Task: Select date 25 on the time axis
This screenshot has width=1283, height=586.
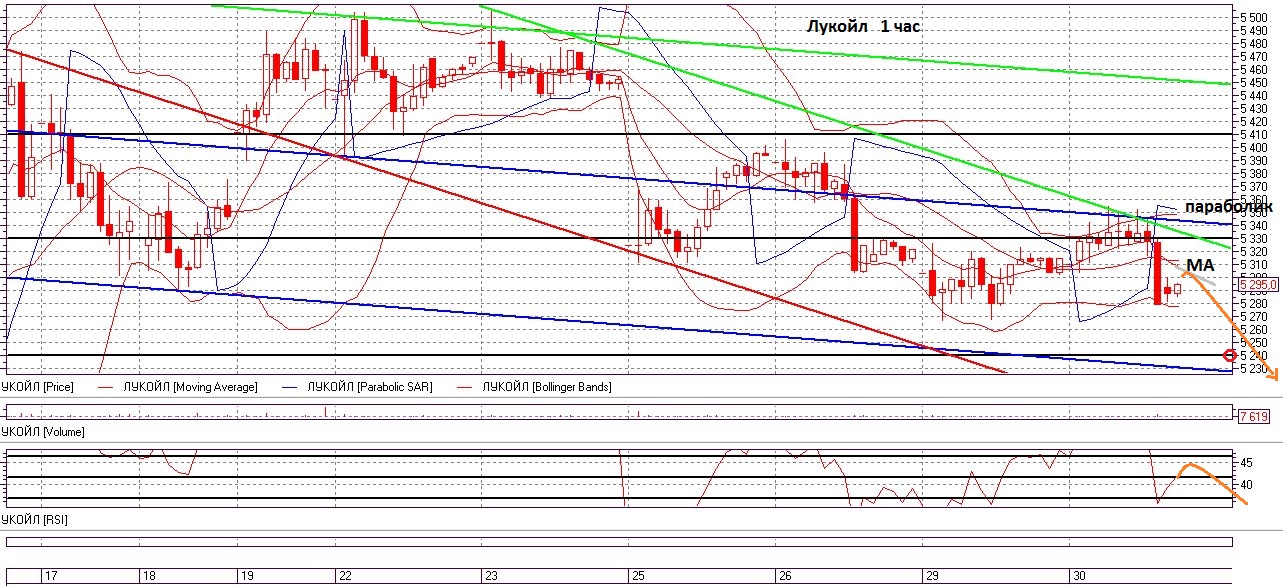Action: tap(637, 576)
